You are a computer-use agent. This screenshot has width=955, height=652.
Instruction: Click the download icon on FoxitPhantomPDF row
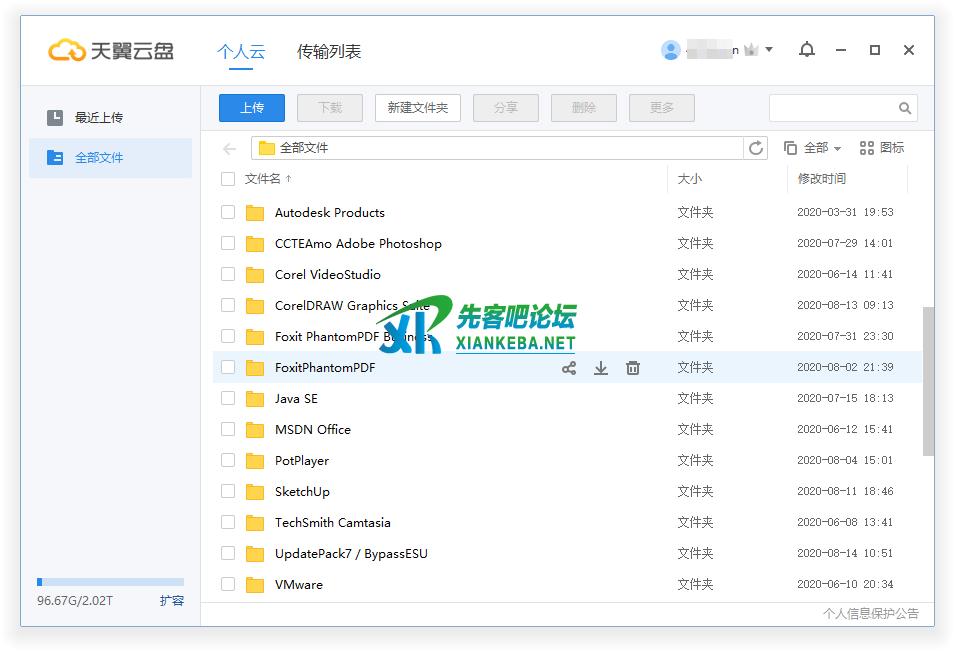tap(601, 368)
